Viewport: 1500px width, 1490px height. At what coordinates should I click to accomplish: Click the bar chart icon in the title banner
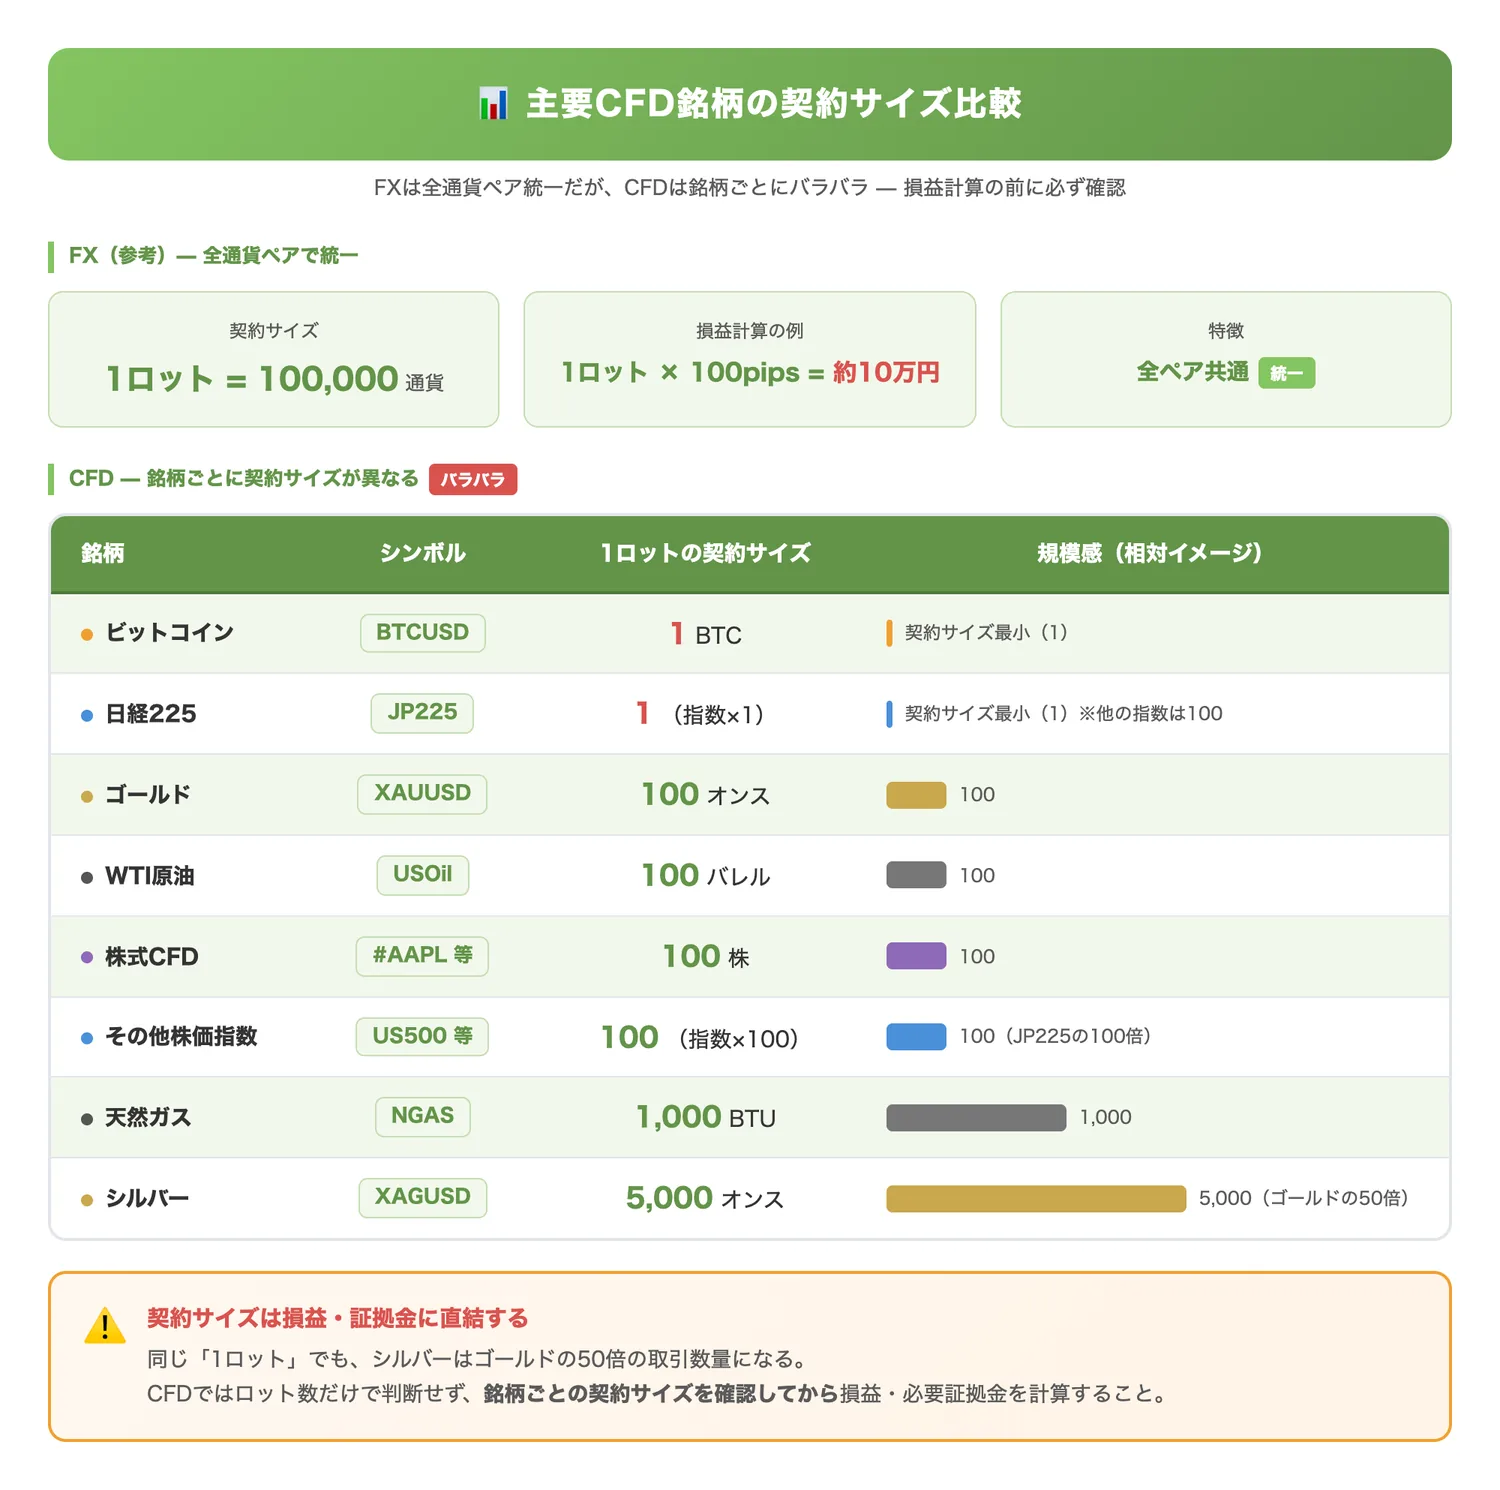(x=493, y=104)
